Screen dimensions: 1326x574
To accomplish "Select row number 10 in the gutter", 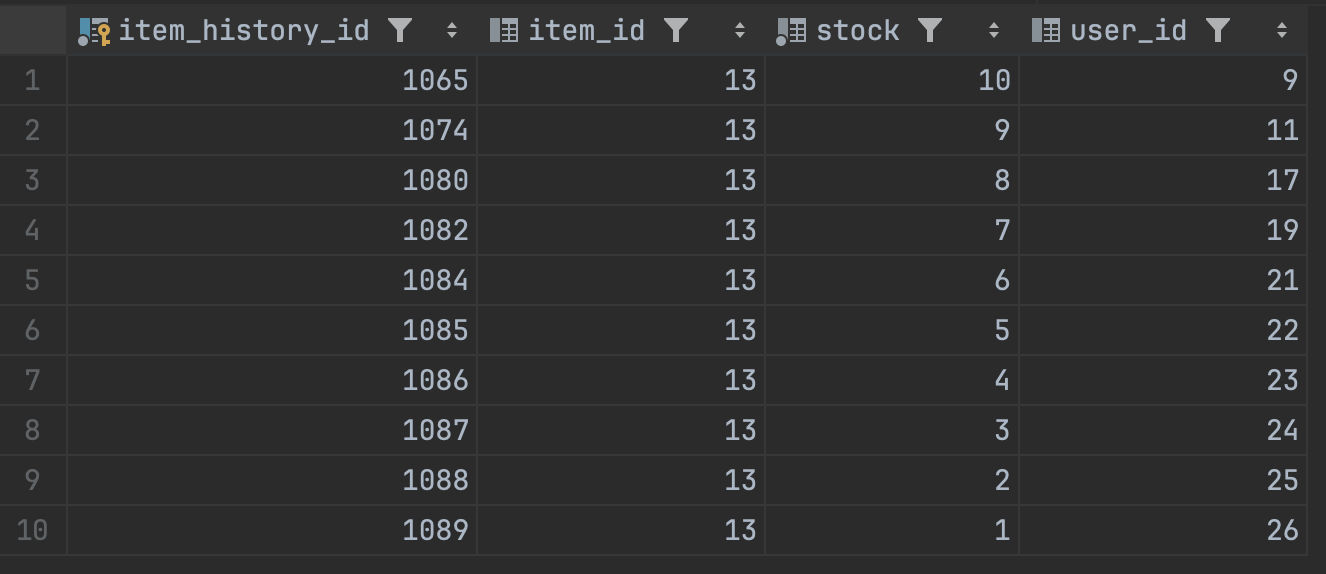I will click(x=33, y=530).
